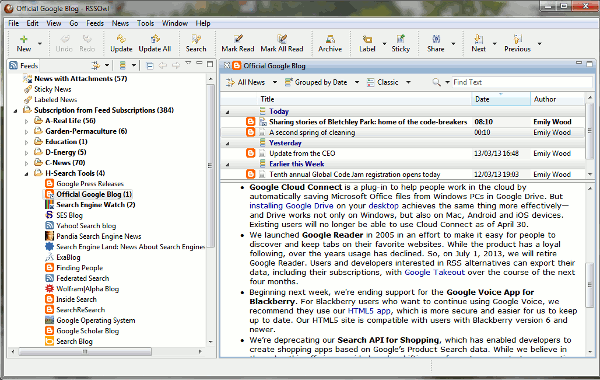The height and width of the screenshot is (380, 600).
Task: Expand the Garden-Permaculture folder
Action: point(26,132)
